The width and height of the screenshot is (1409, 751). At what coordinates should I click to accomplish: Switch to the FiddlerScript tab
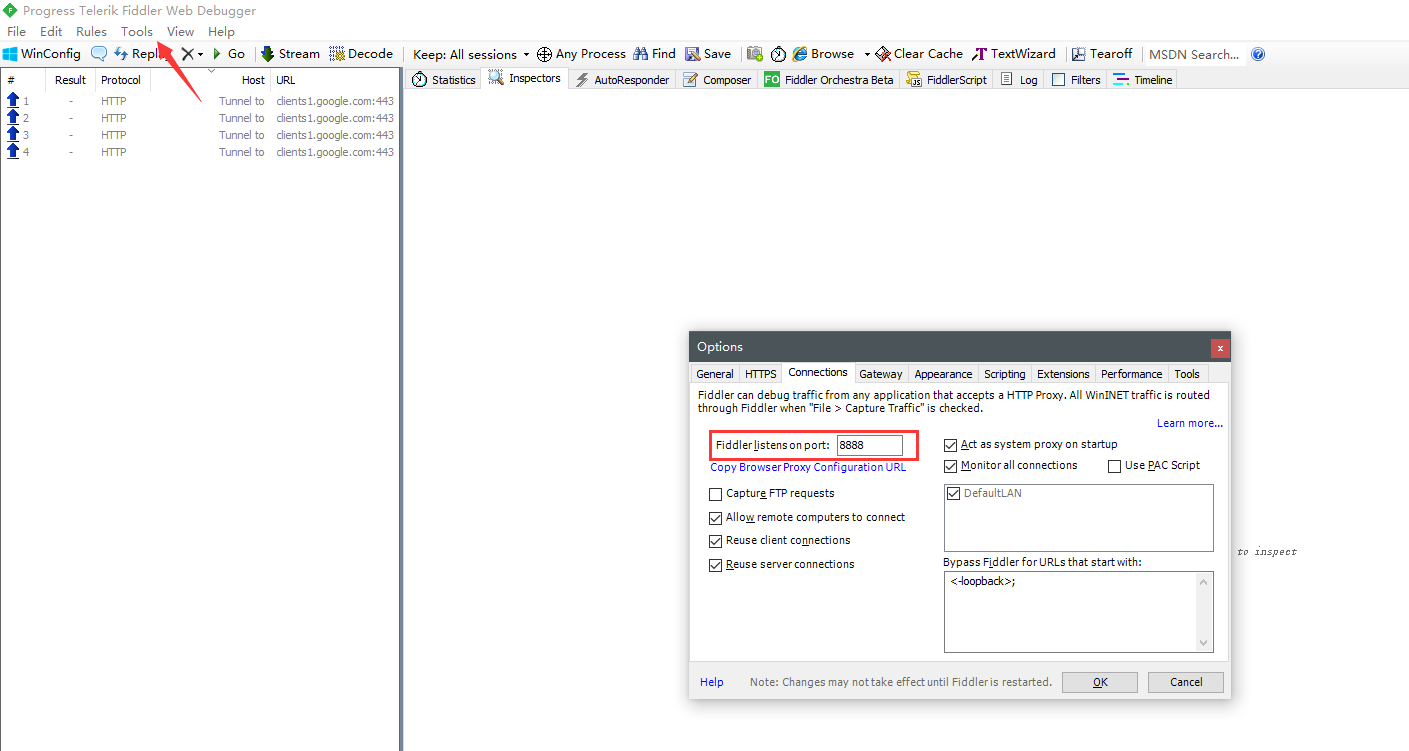(x=947, y=80)
